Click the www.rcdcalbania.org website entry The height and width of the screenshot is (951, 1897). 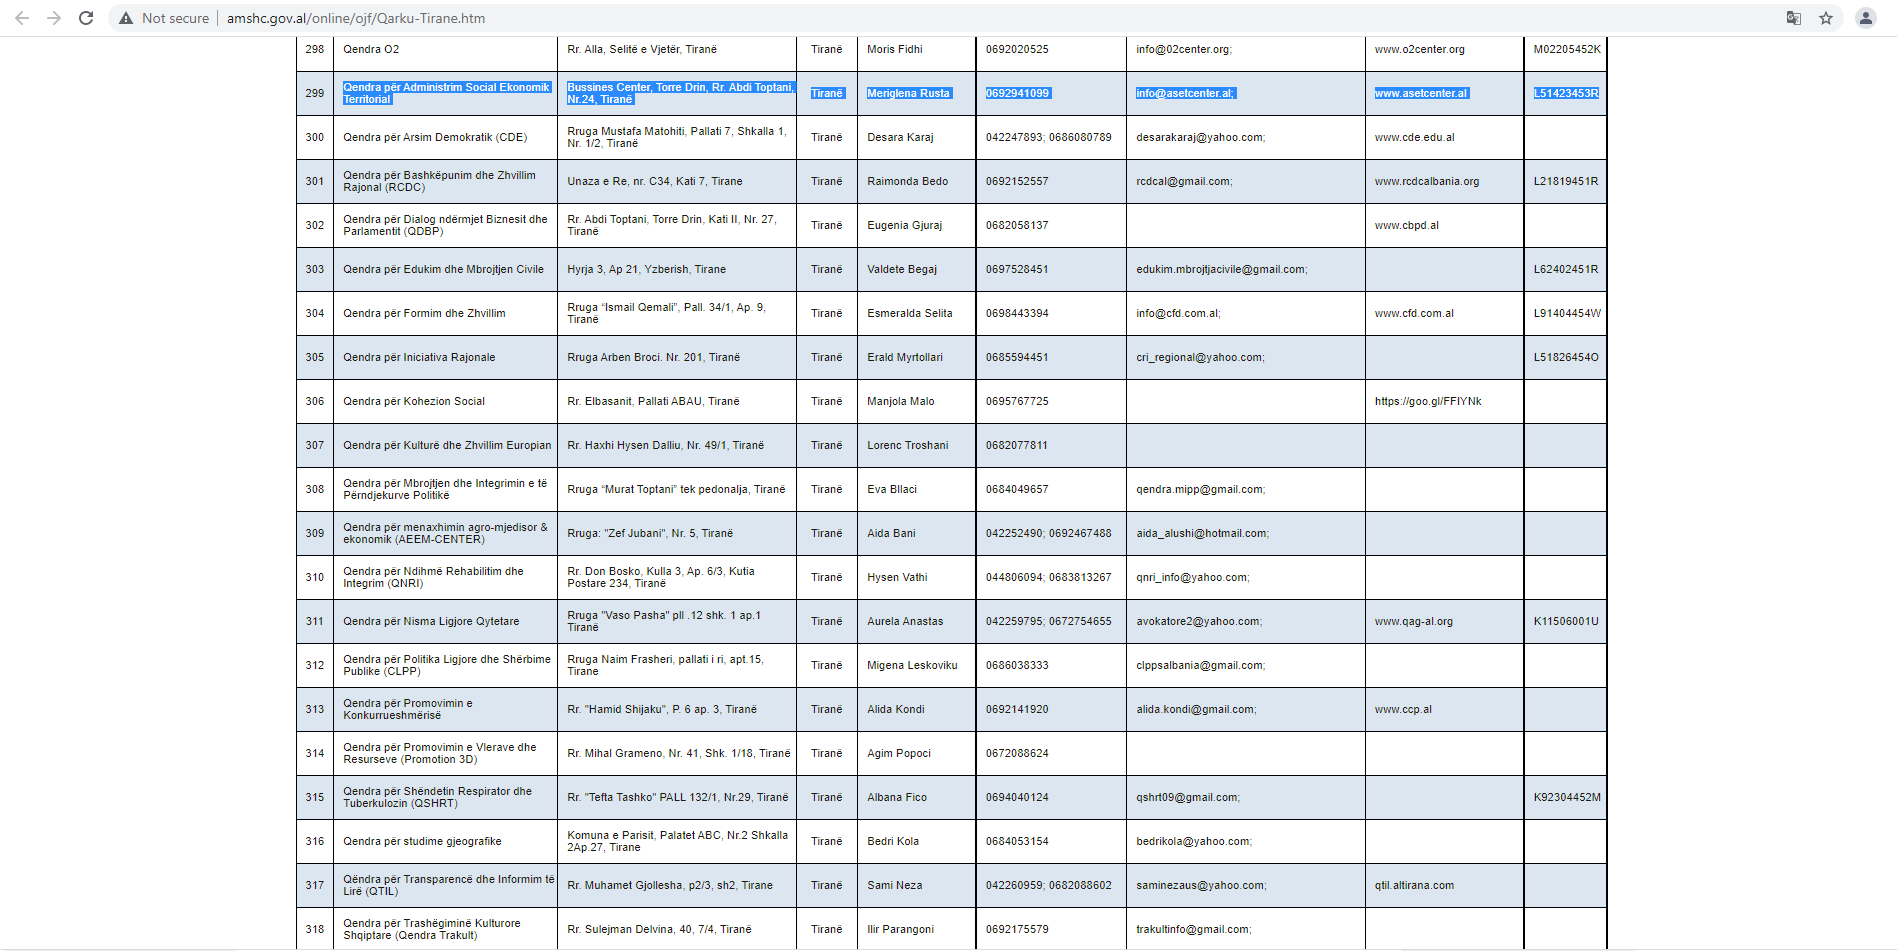coord(1426,182)
